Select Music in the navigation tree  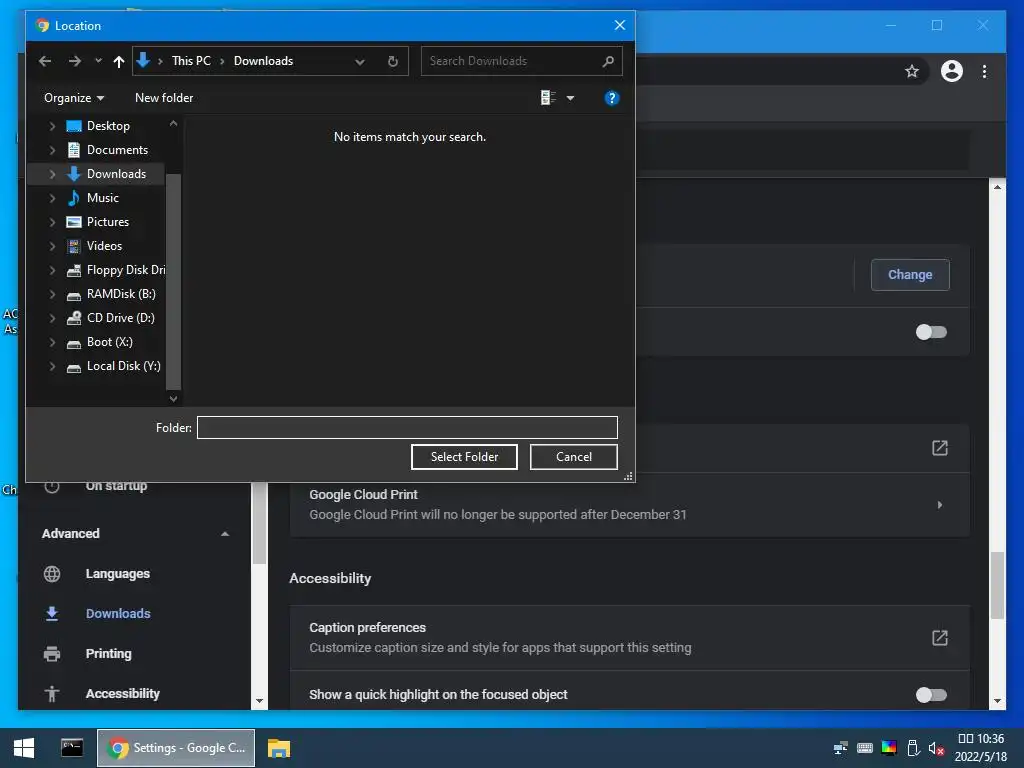tap(103, 198)
